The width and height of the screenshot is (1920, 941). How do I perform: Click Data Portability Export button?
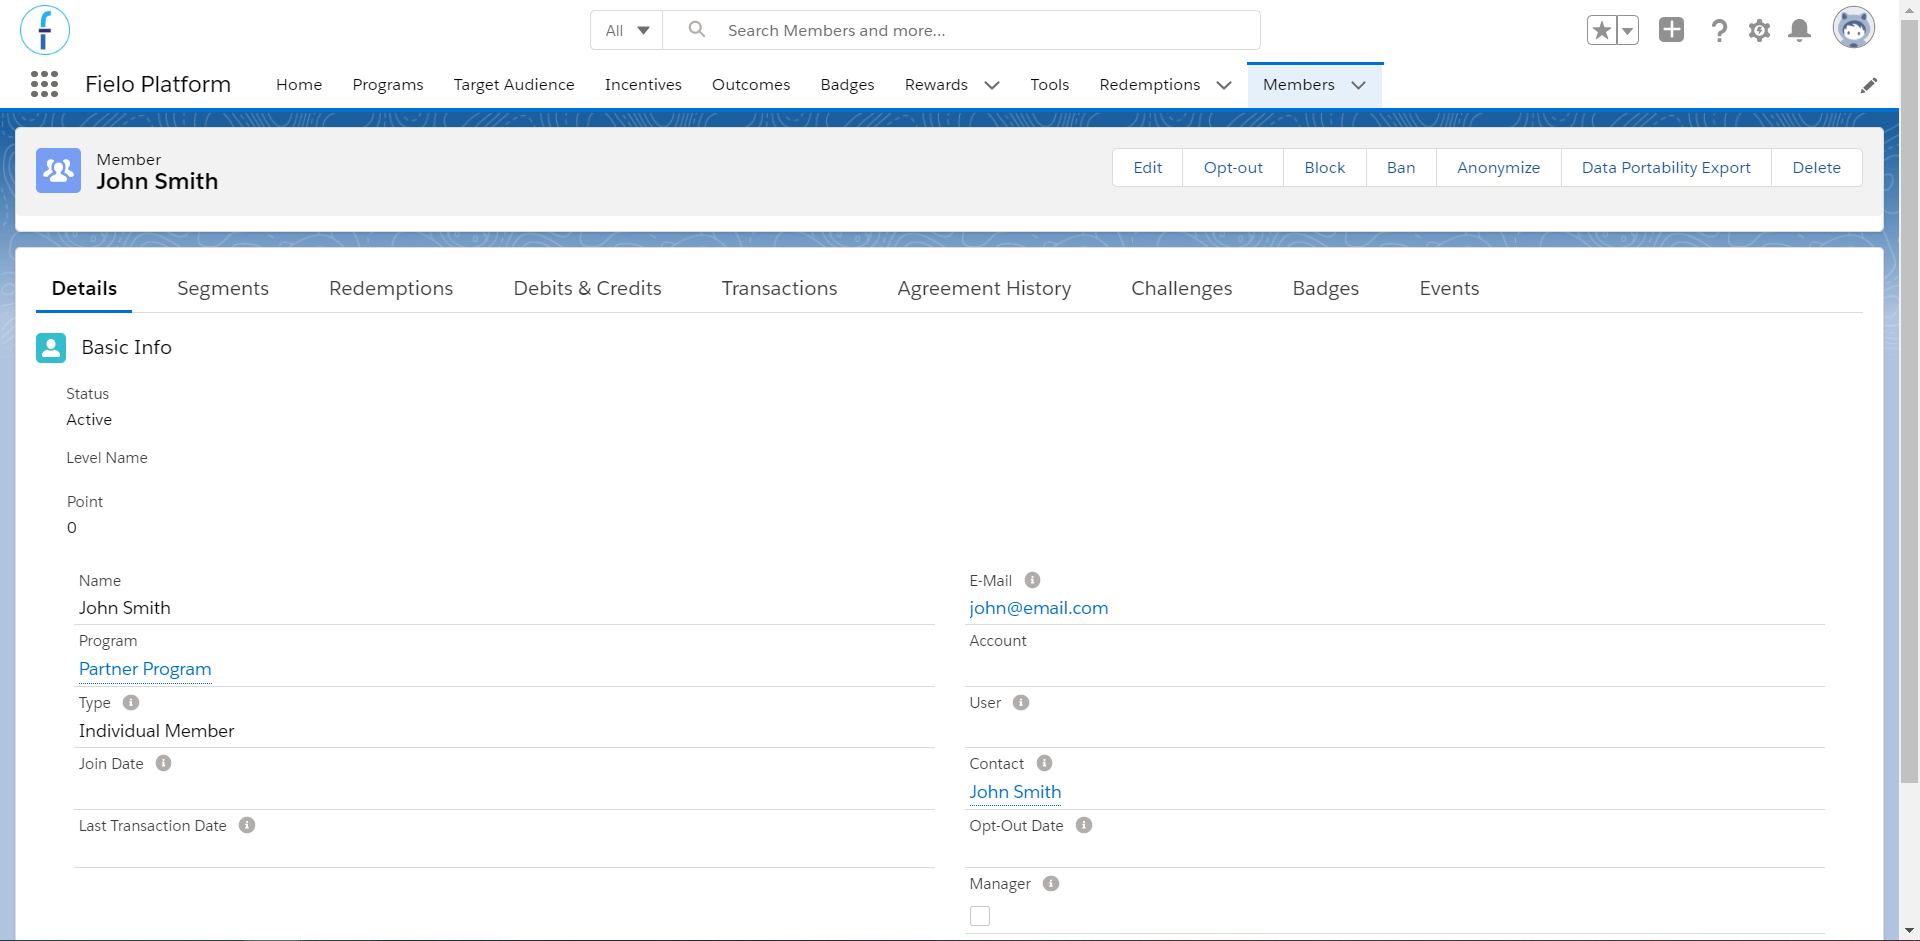(x=1666, y=168)
